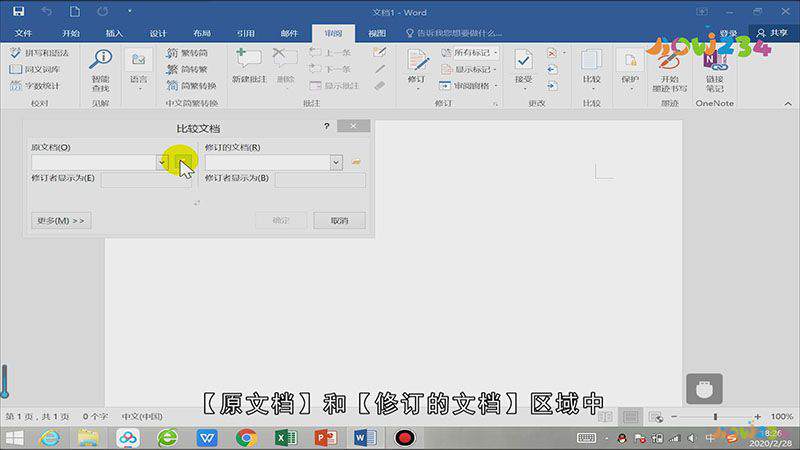Open the 比较 compare dropdown in the ribbon
800x450 pixels.
(x=592, y=70)
